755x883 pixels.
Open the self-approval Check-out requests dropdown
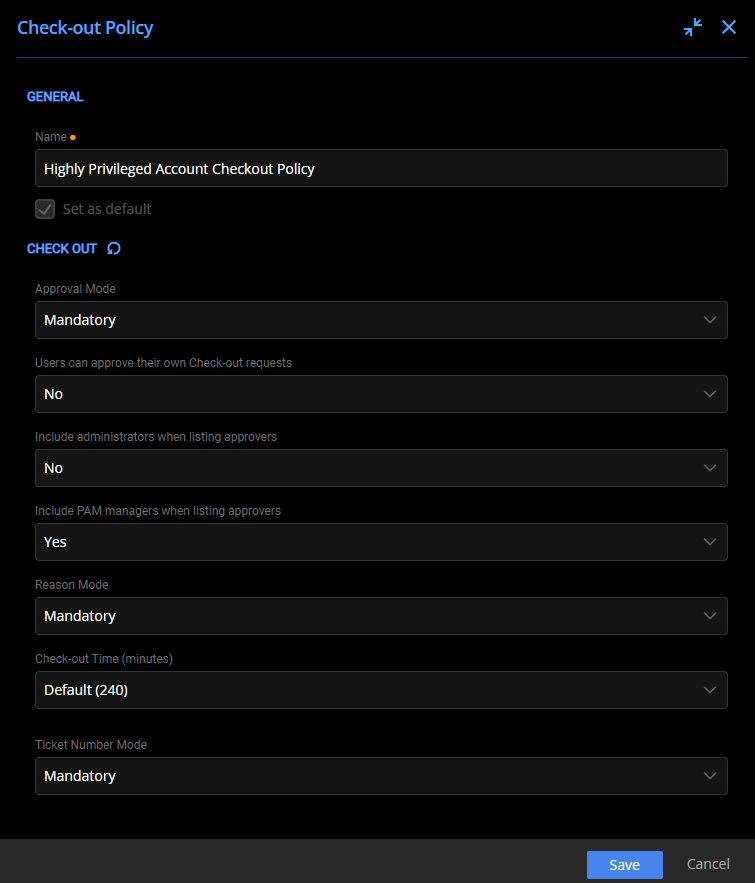click(380, 394)
